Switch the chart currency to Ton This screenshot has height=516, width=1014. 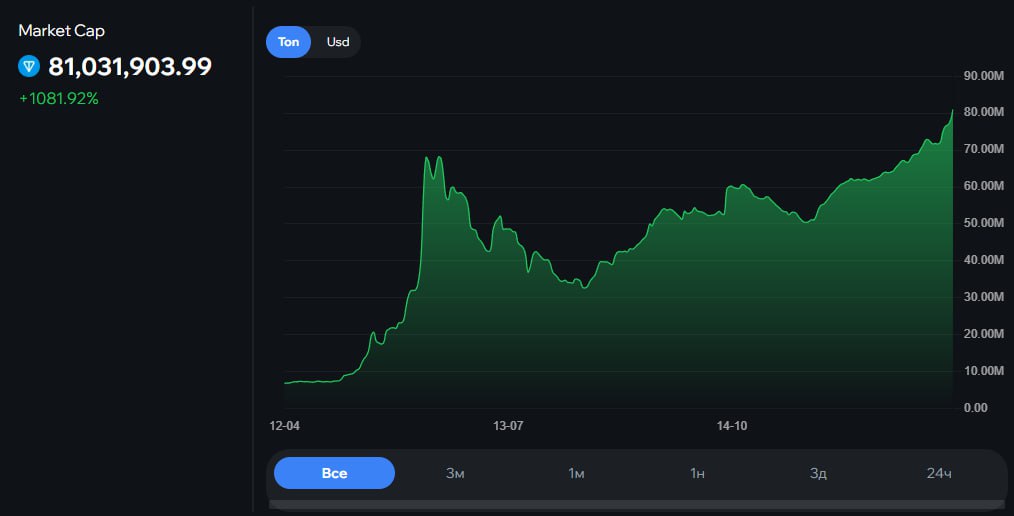coord(288,42)
